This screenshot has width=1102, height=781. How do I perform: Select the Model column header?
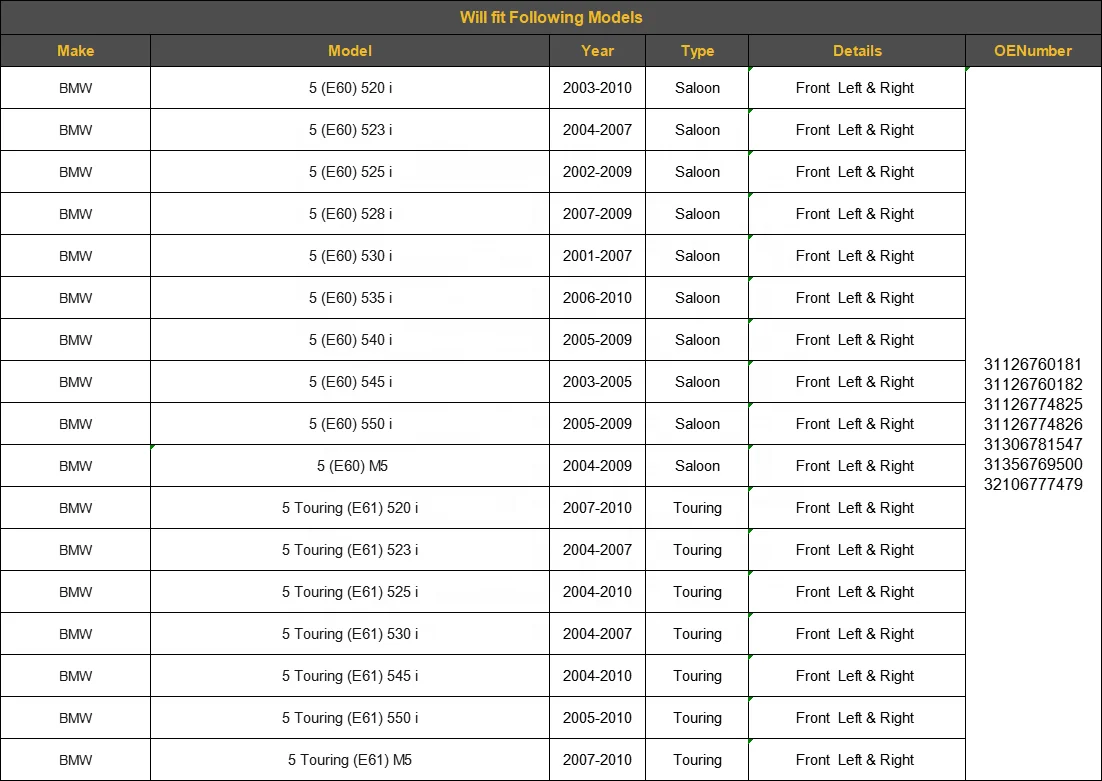(350, 51)
